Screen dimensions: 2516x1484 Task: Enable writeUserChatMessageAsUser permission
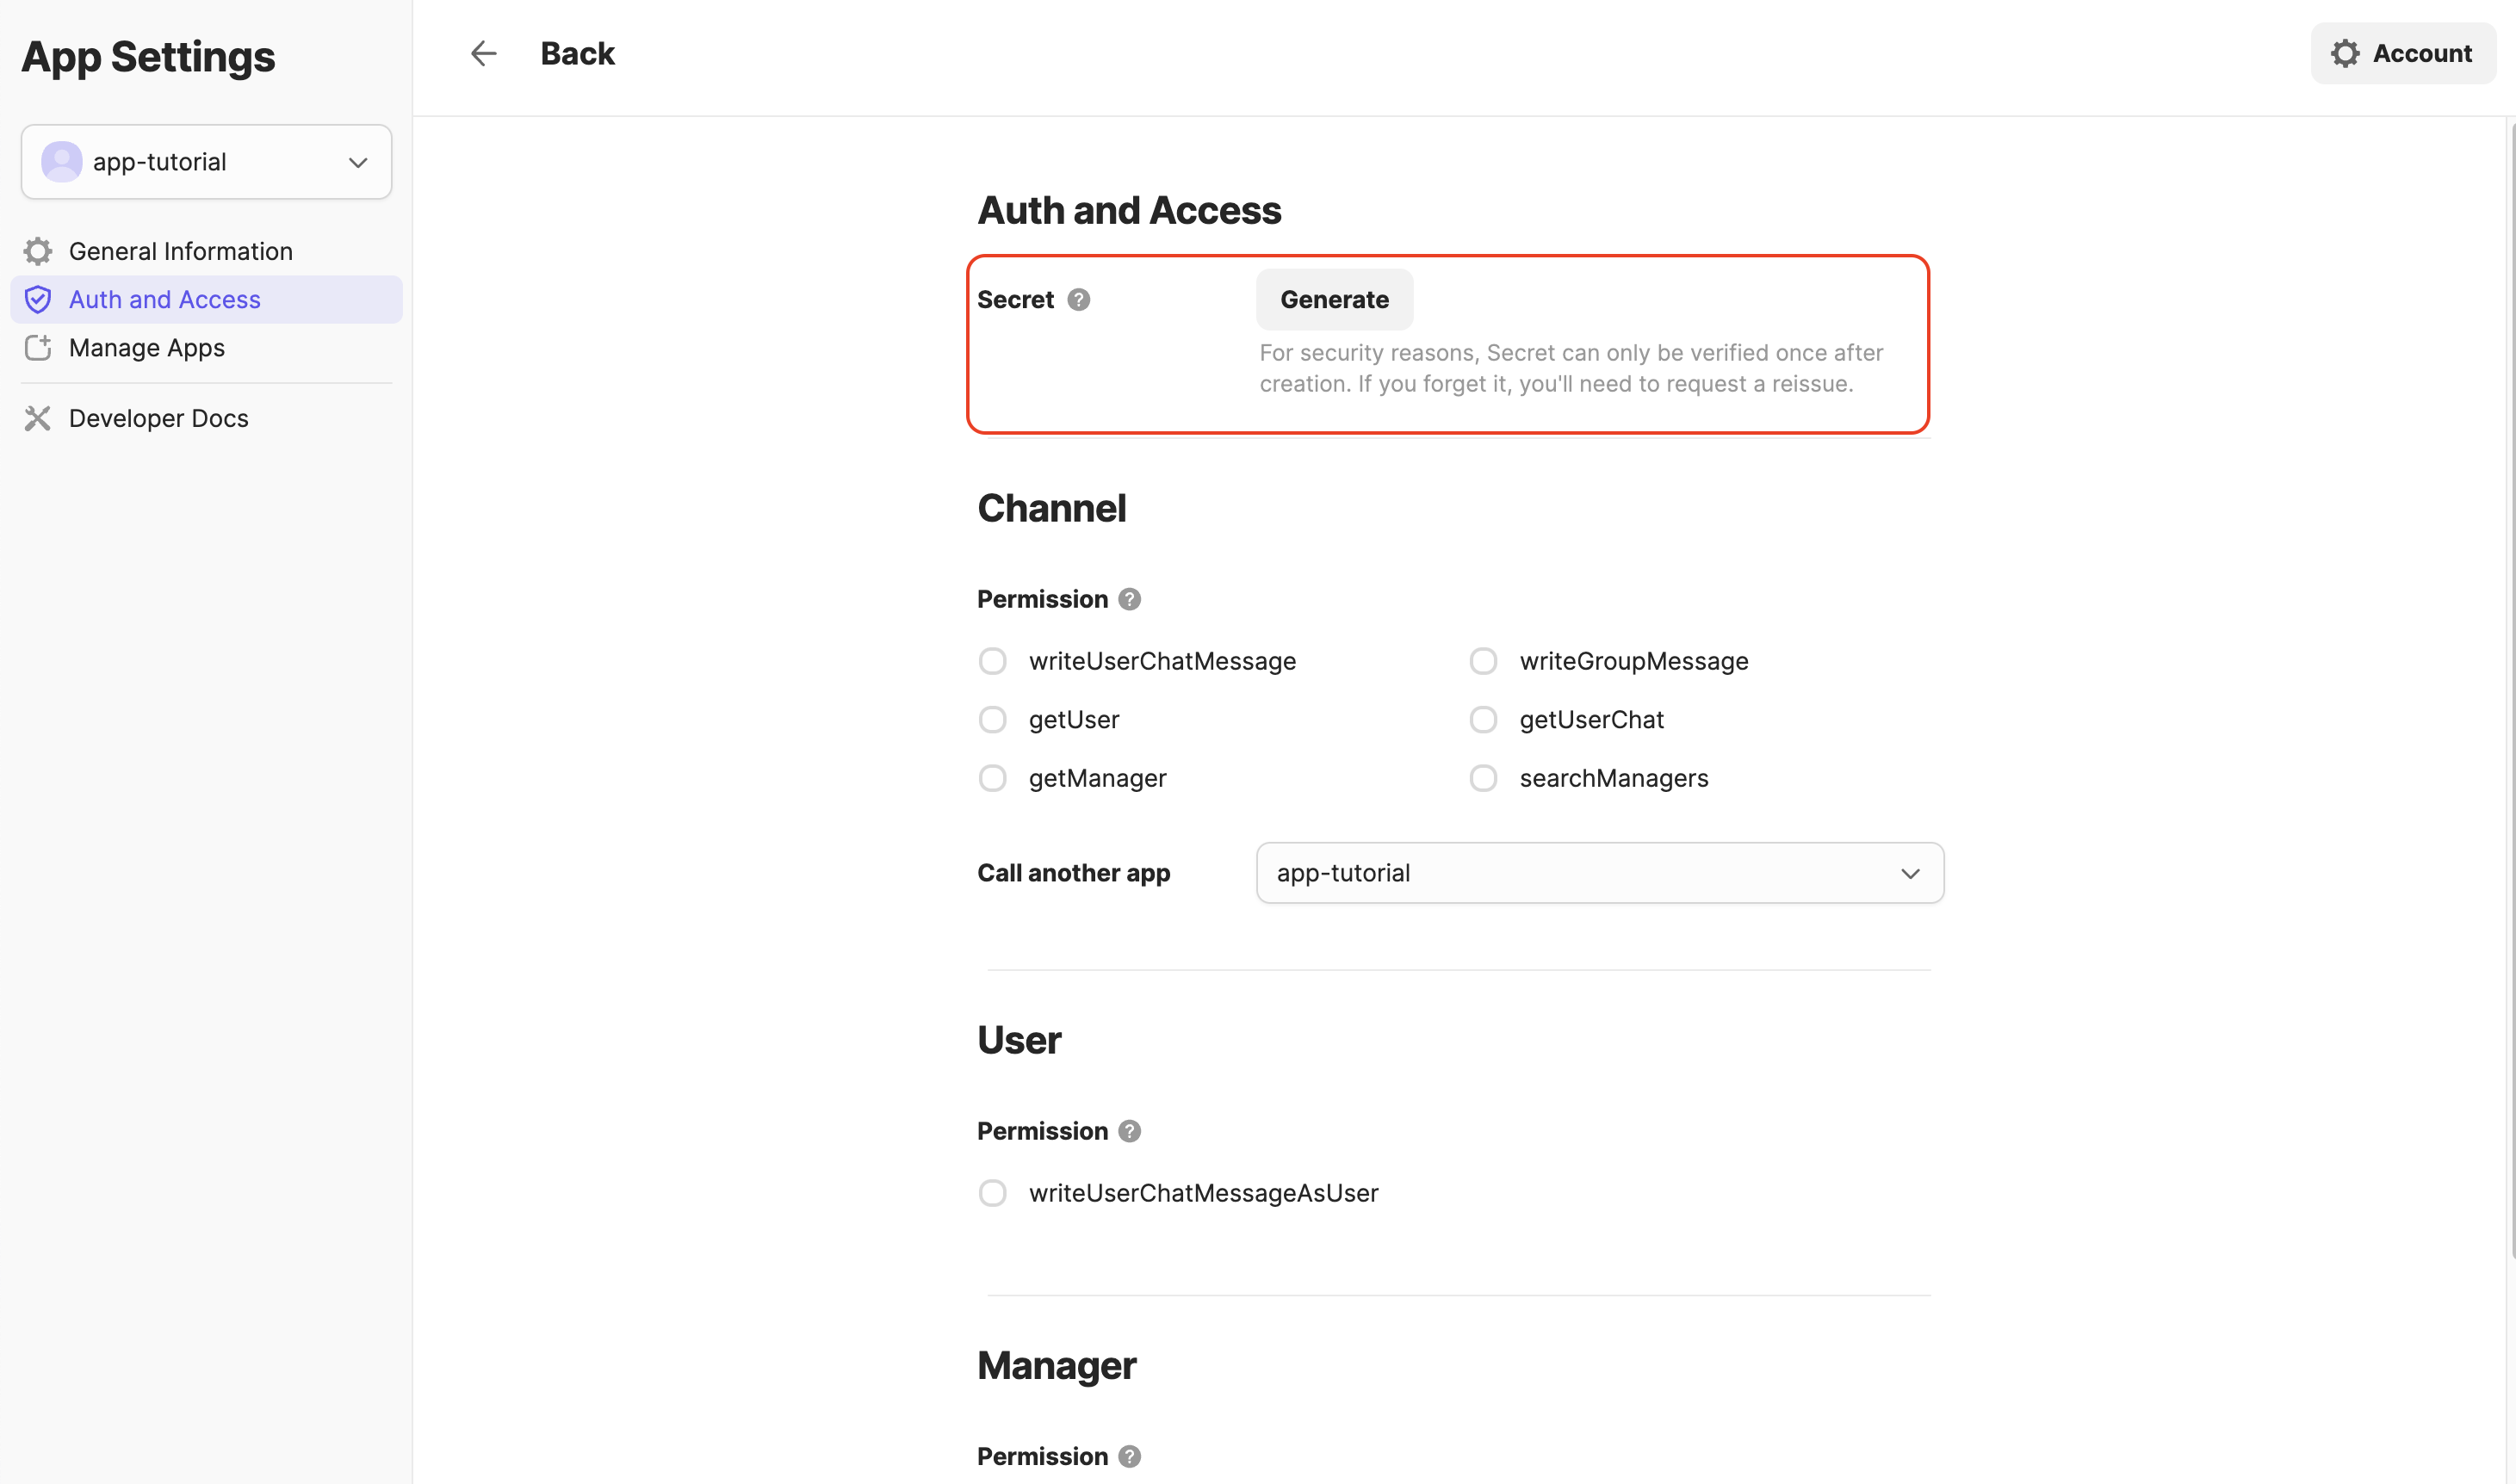[992, 1193]
